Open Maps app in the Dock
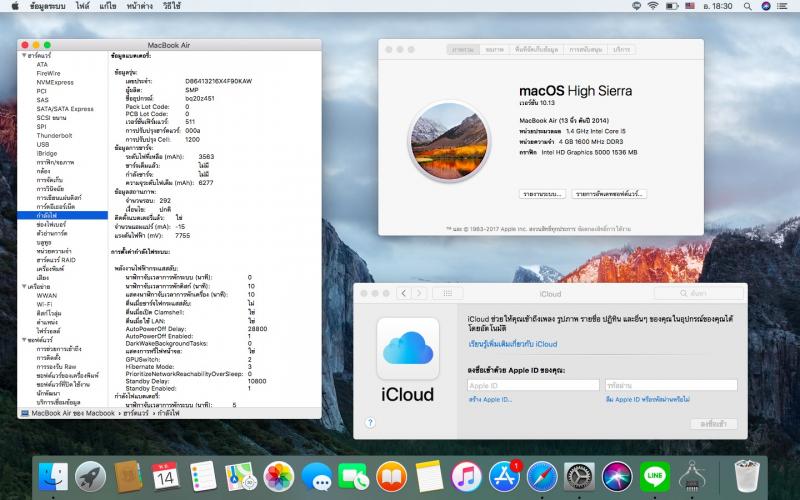Viewport: 800px width, 500px height. click(240, 477)
